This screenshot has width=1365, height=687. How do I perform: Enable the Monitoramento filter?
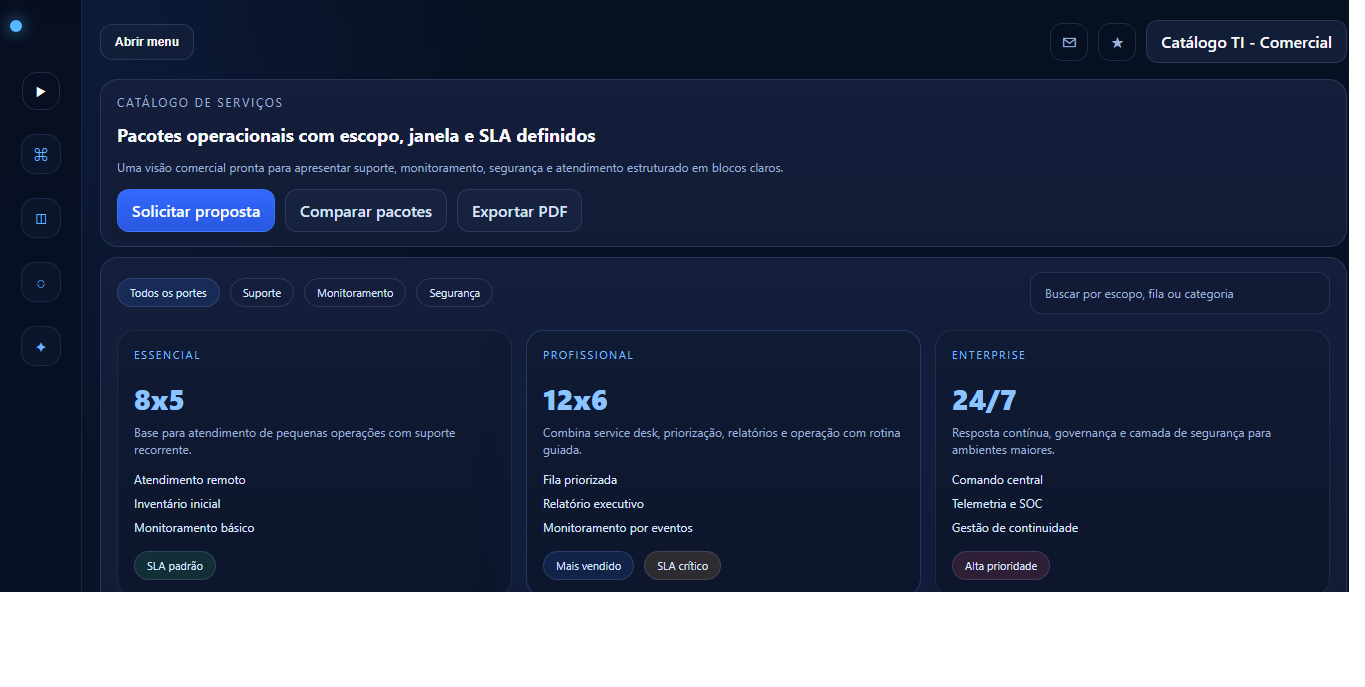tap(354, 292)
